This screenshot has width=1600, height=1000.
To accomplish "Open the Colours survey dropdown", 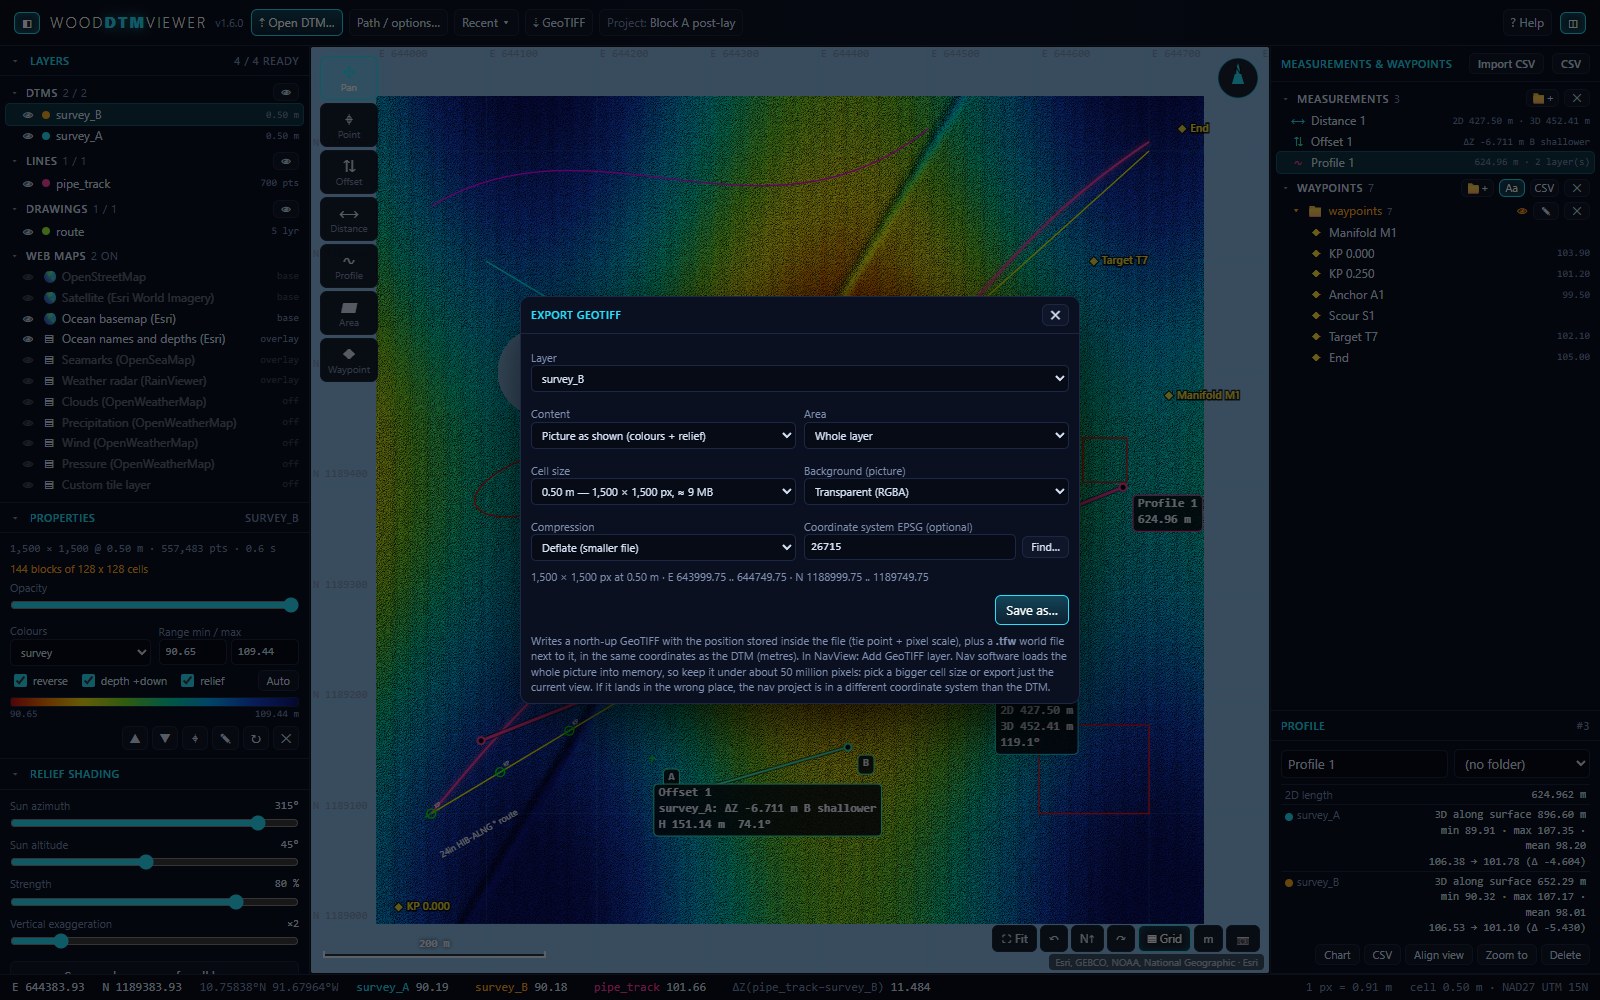I will tap(80, 653).
